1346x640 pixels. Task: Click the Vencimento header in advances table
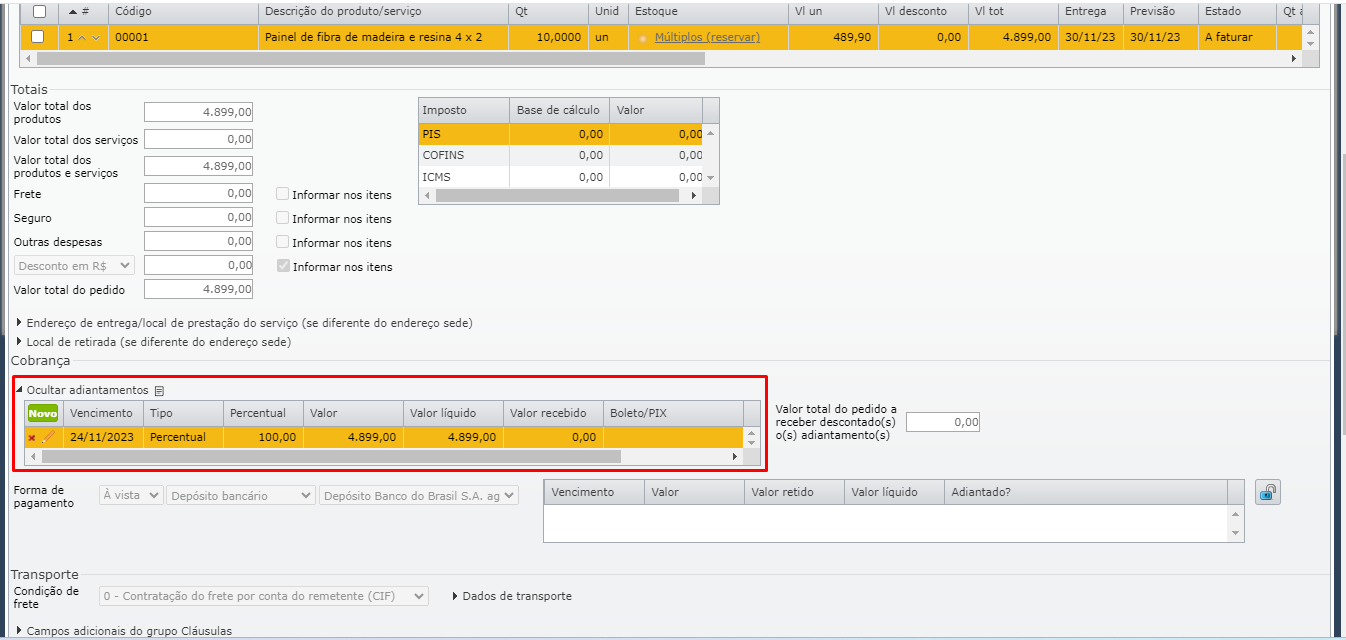click(101, 413)
